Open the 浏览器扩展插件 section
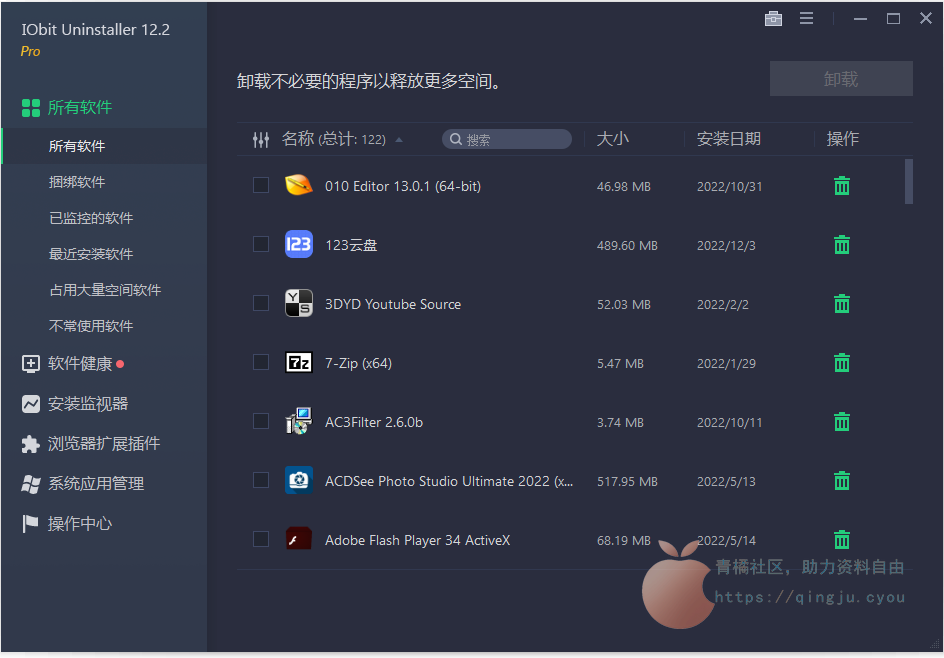This screenshot has width=944, height=658. click(x=103, y=444)
